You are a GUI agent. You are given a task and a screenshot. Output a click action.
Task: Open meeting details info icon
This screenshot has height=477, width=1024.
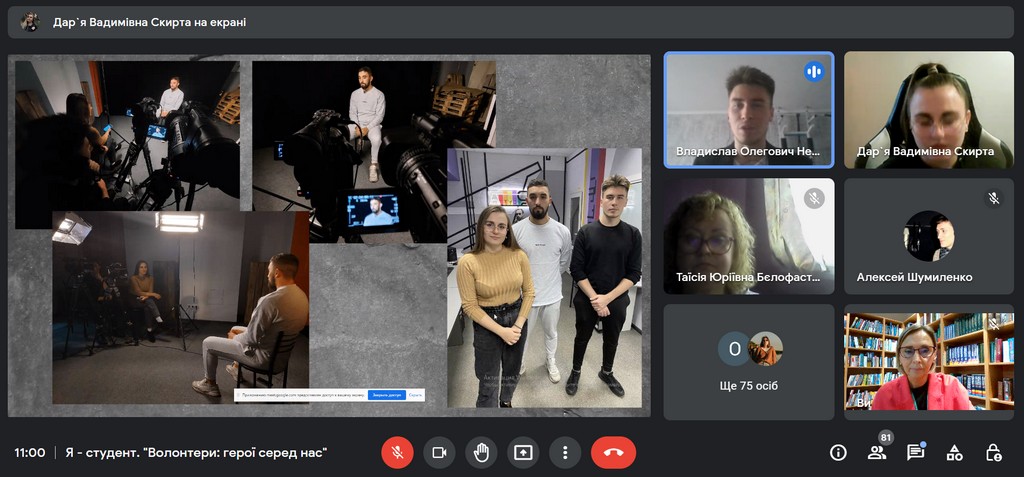[838, 453]
